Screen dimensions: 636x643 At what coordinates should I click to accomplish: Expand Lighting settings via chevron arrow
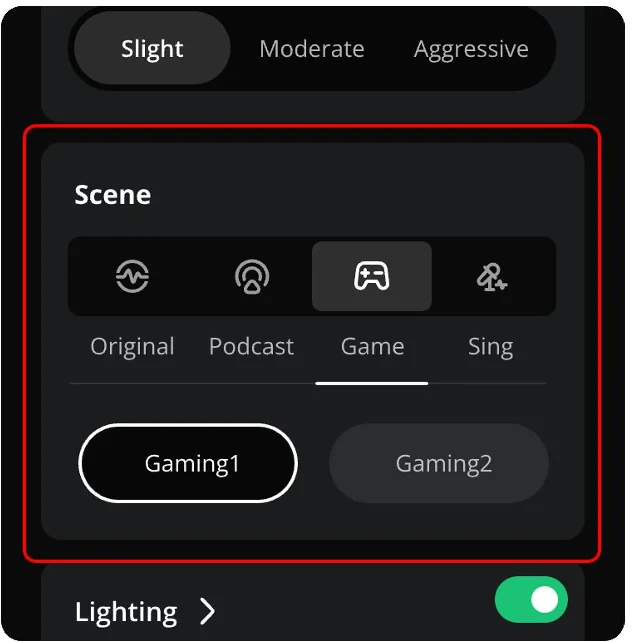pyautogui.click(x=207, y=611)
